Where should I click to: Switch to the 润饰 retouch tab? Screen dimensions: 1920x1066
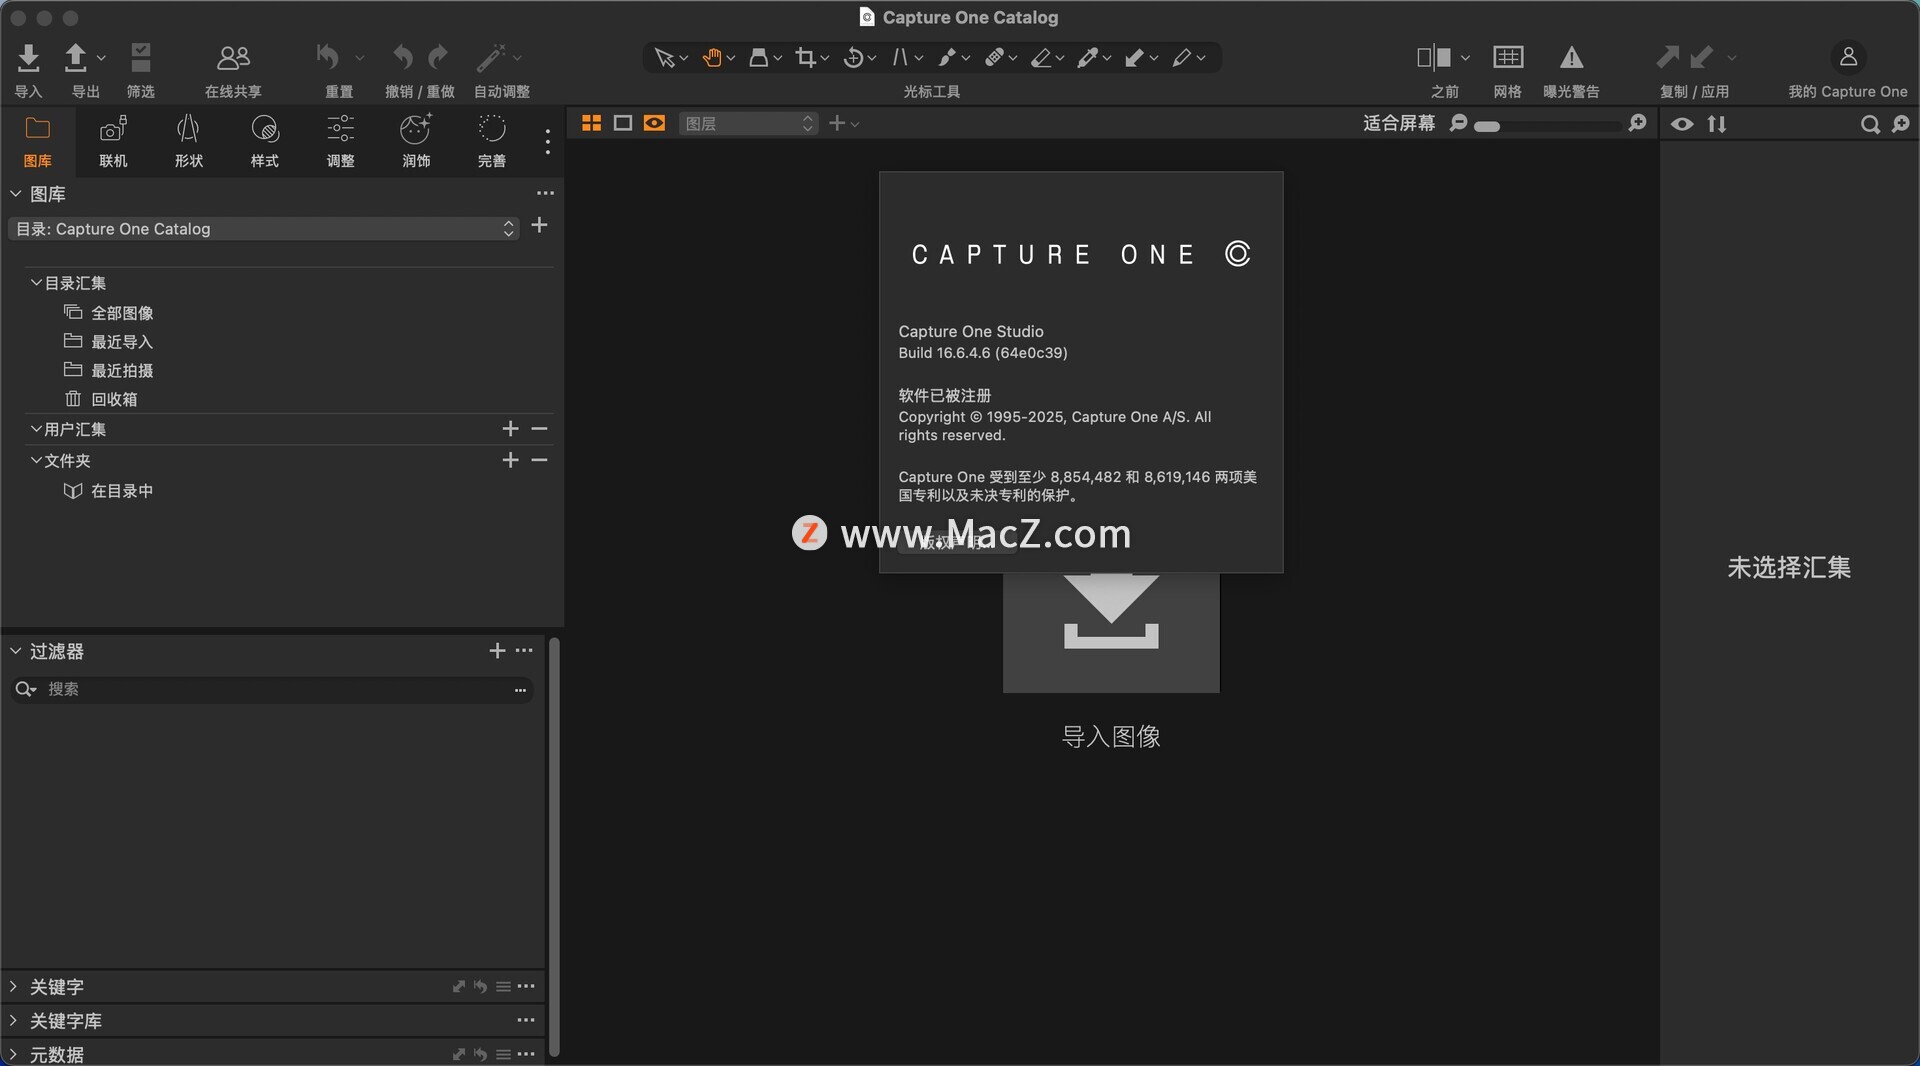click(416, 141)
